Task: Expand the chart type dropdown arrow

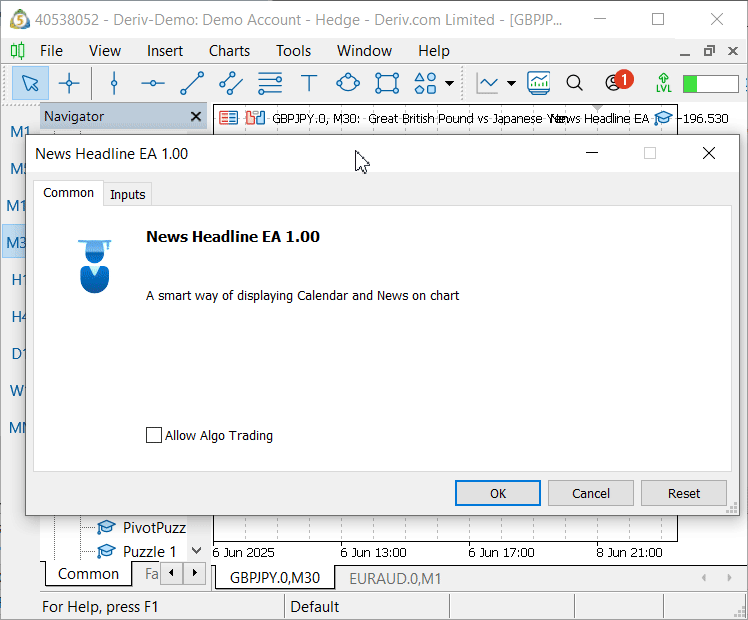Action: coord(511,83)
